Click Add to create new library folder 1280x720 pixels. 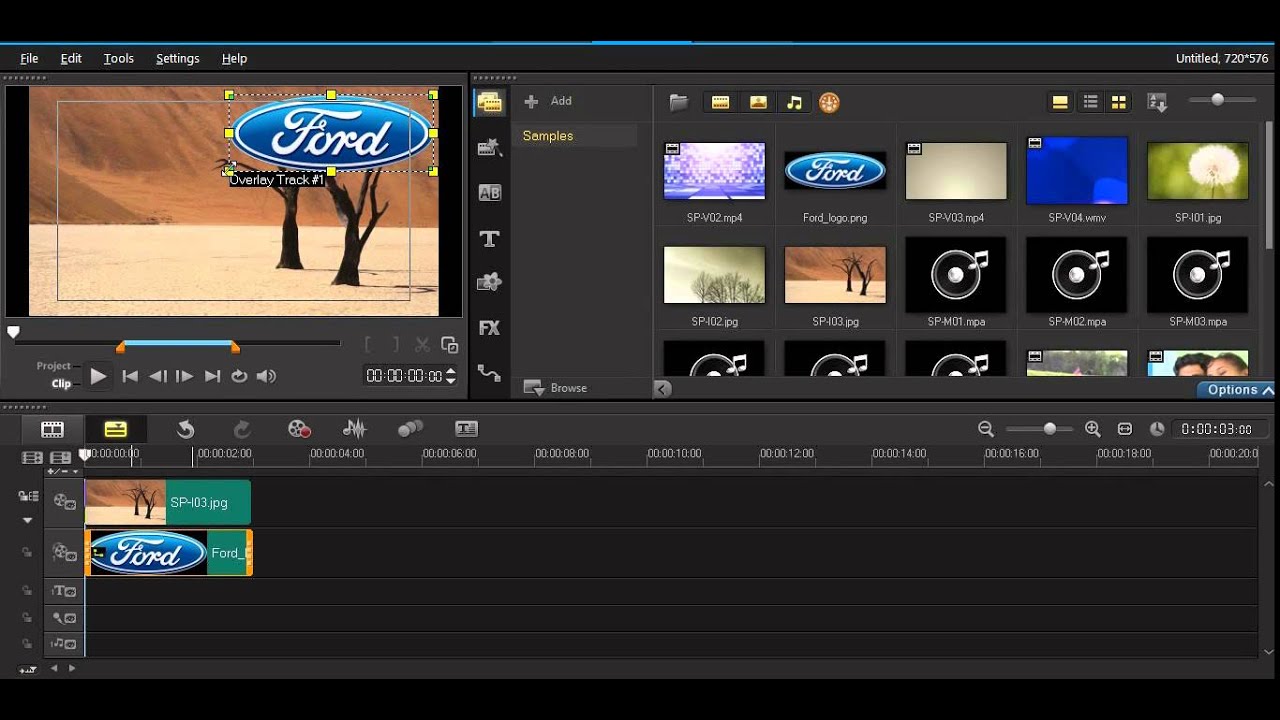[x=548, y=101]
